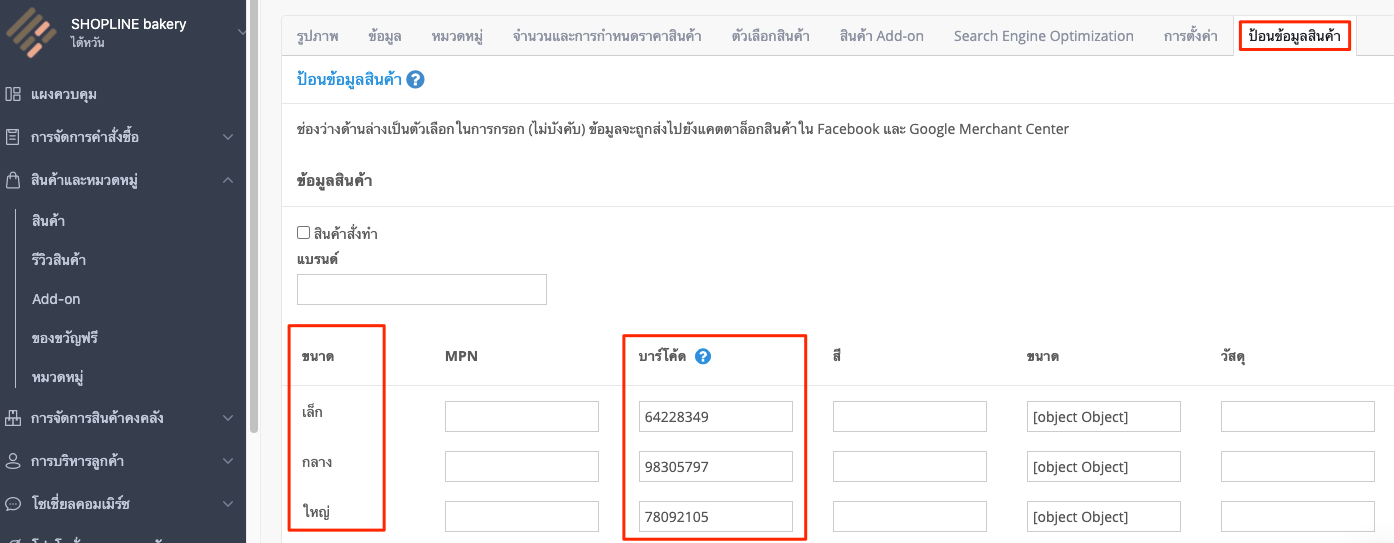The image size is (1394, 543).
Task: Collapse the สินค้าและหมวดหมู่ menu chevron
Action: click(x=228, y=180)
